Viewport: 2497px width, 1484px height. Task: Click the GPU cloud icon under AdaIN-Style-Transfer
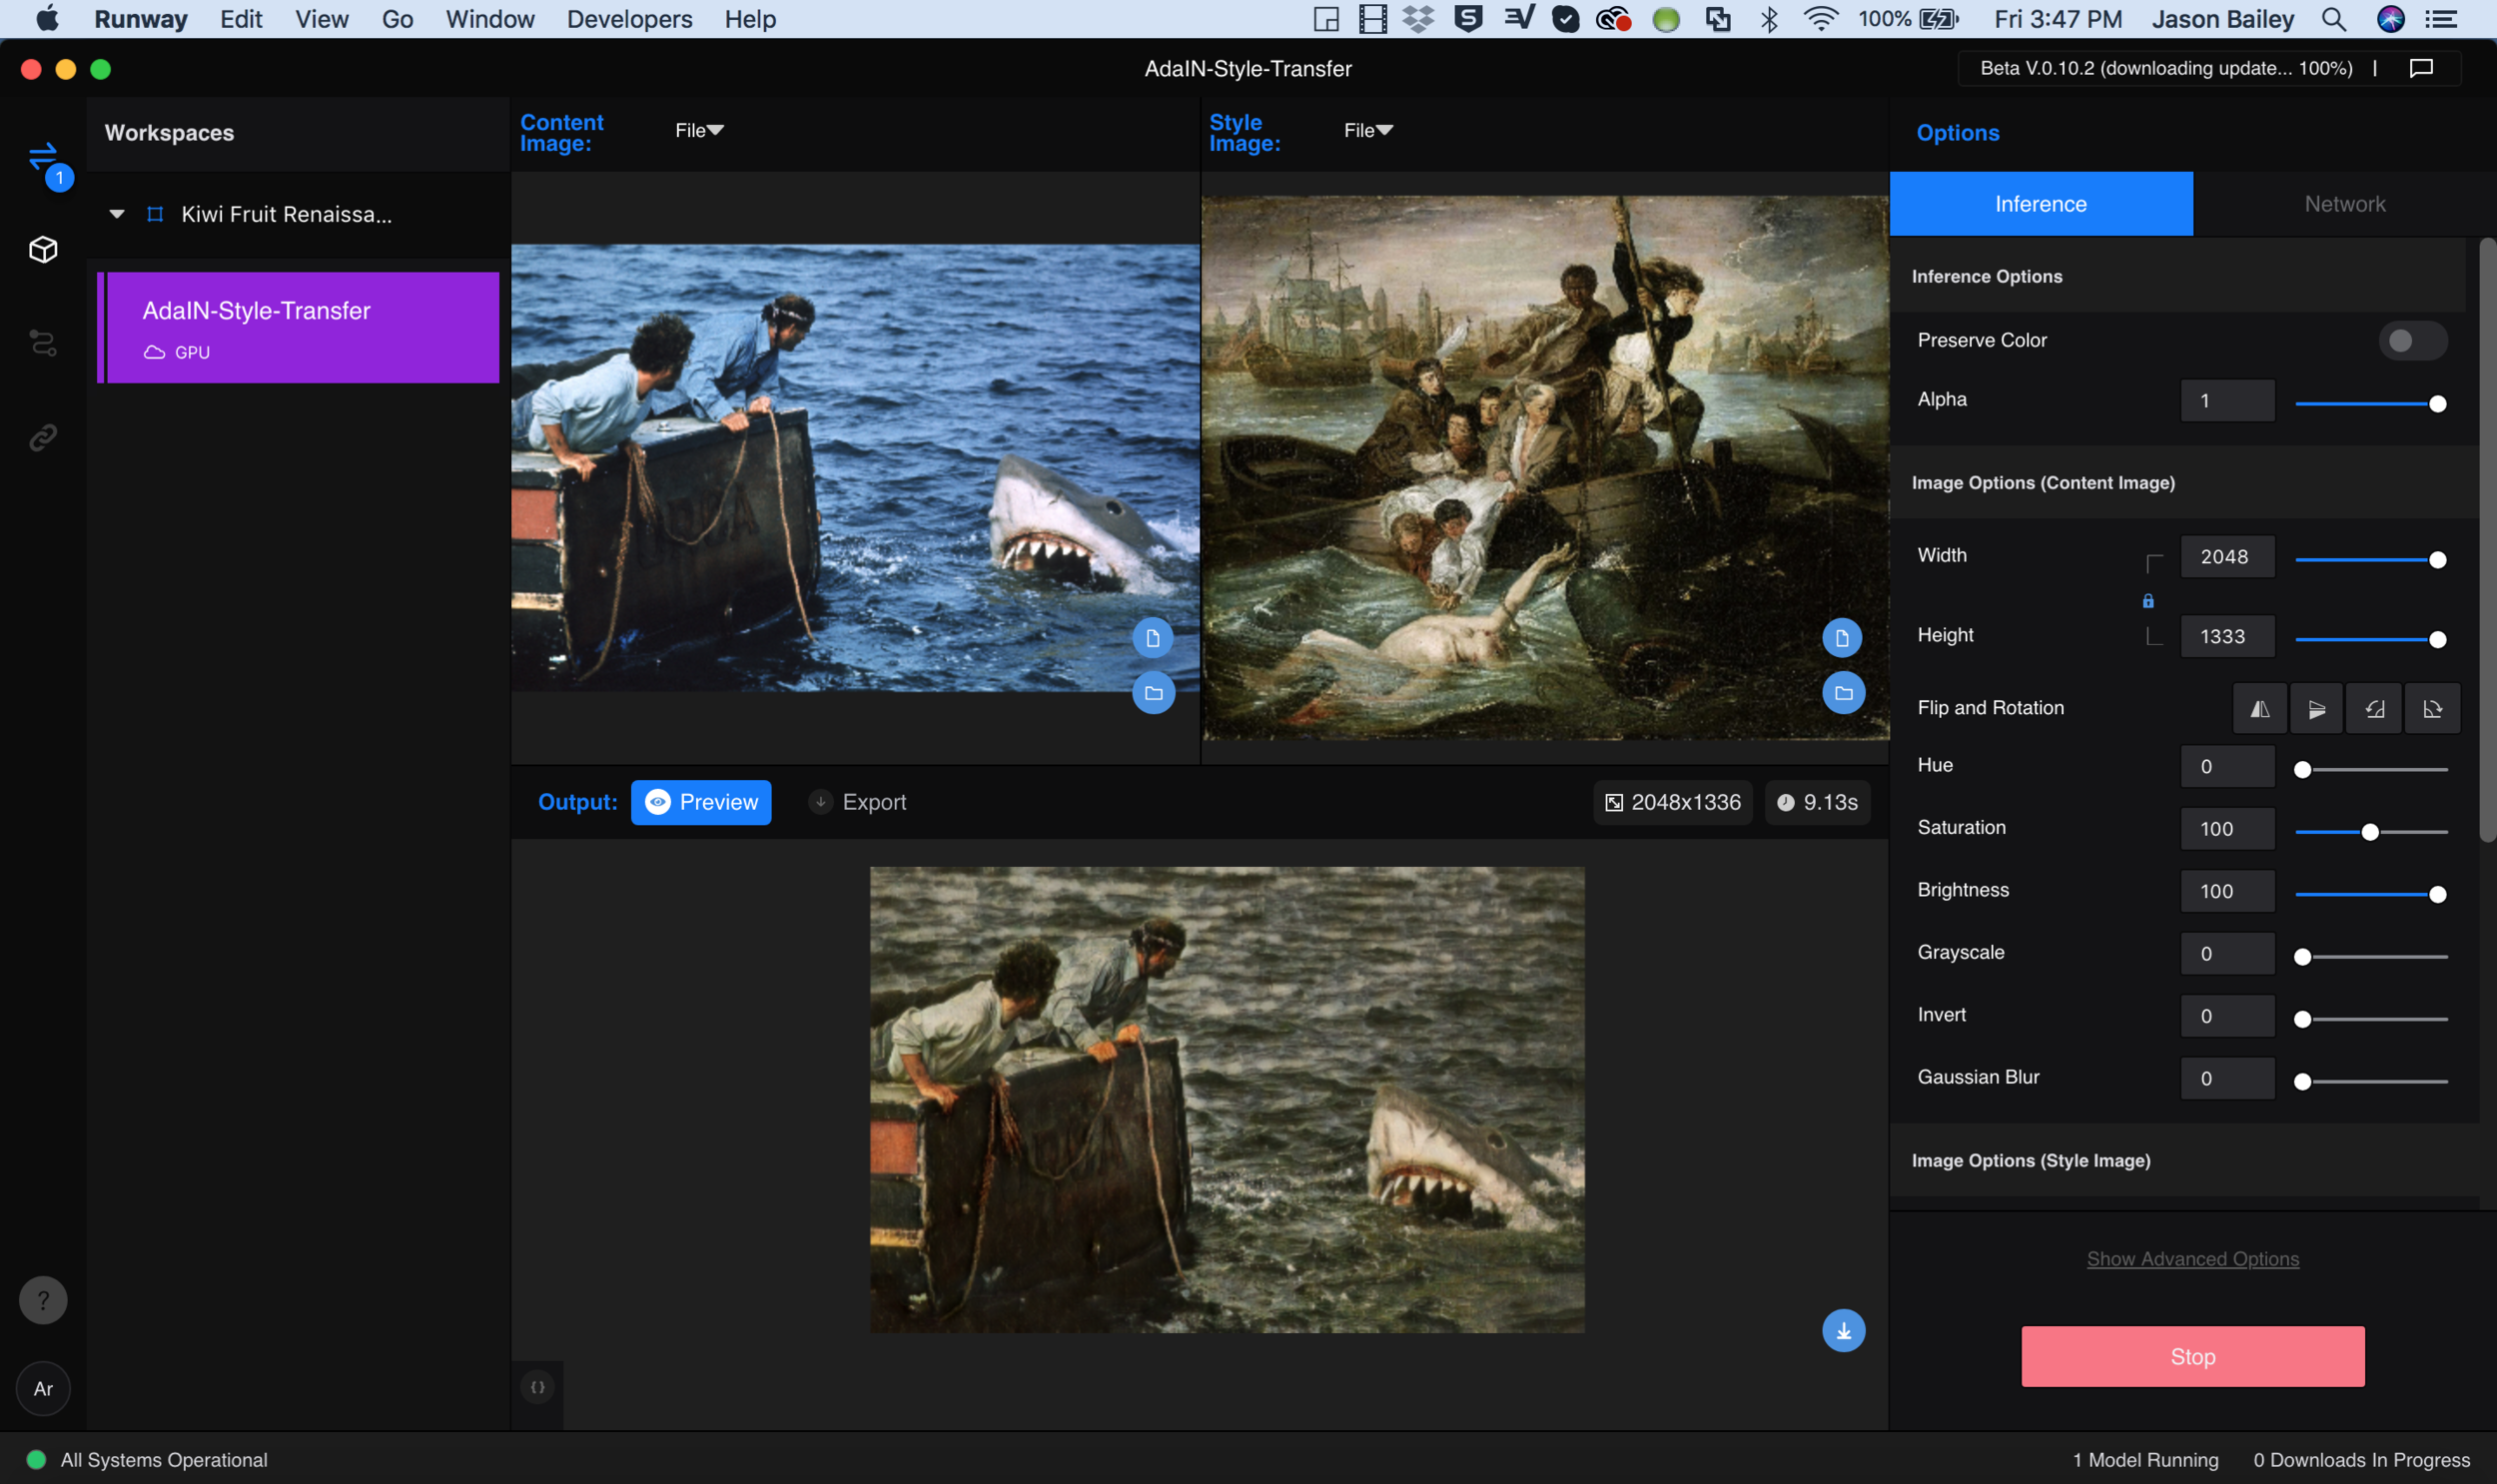point(154,352)
